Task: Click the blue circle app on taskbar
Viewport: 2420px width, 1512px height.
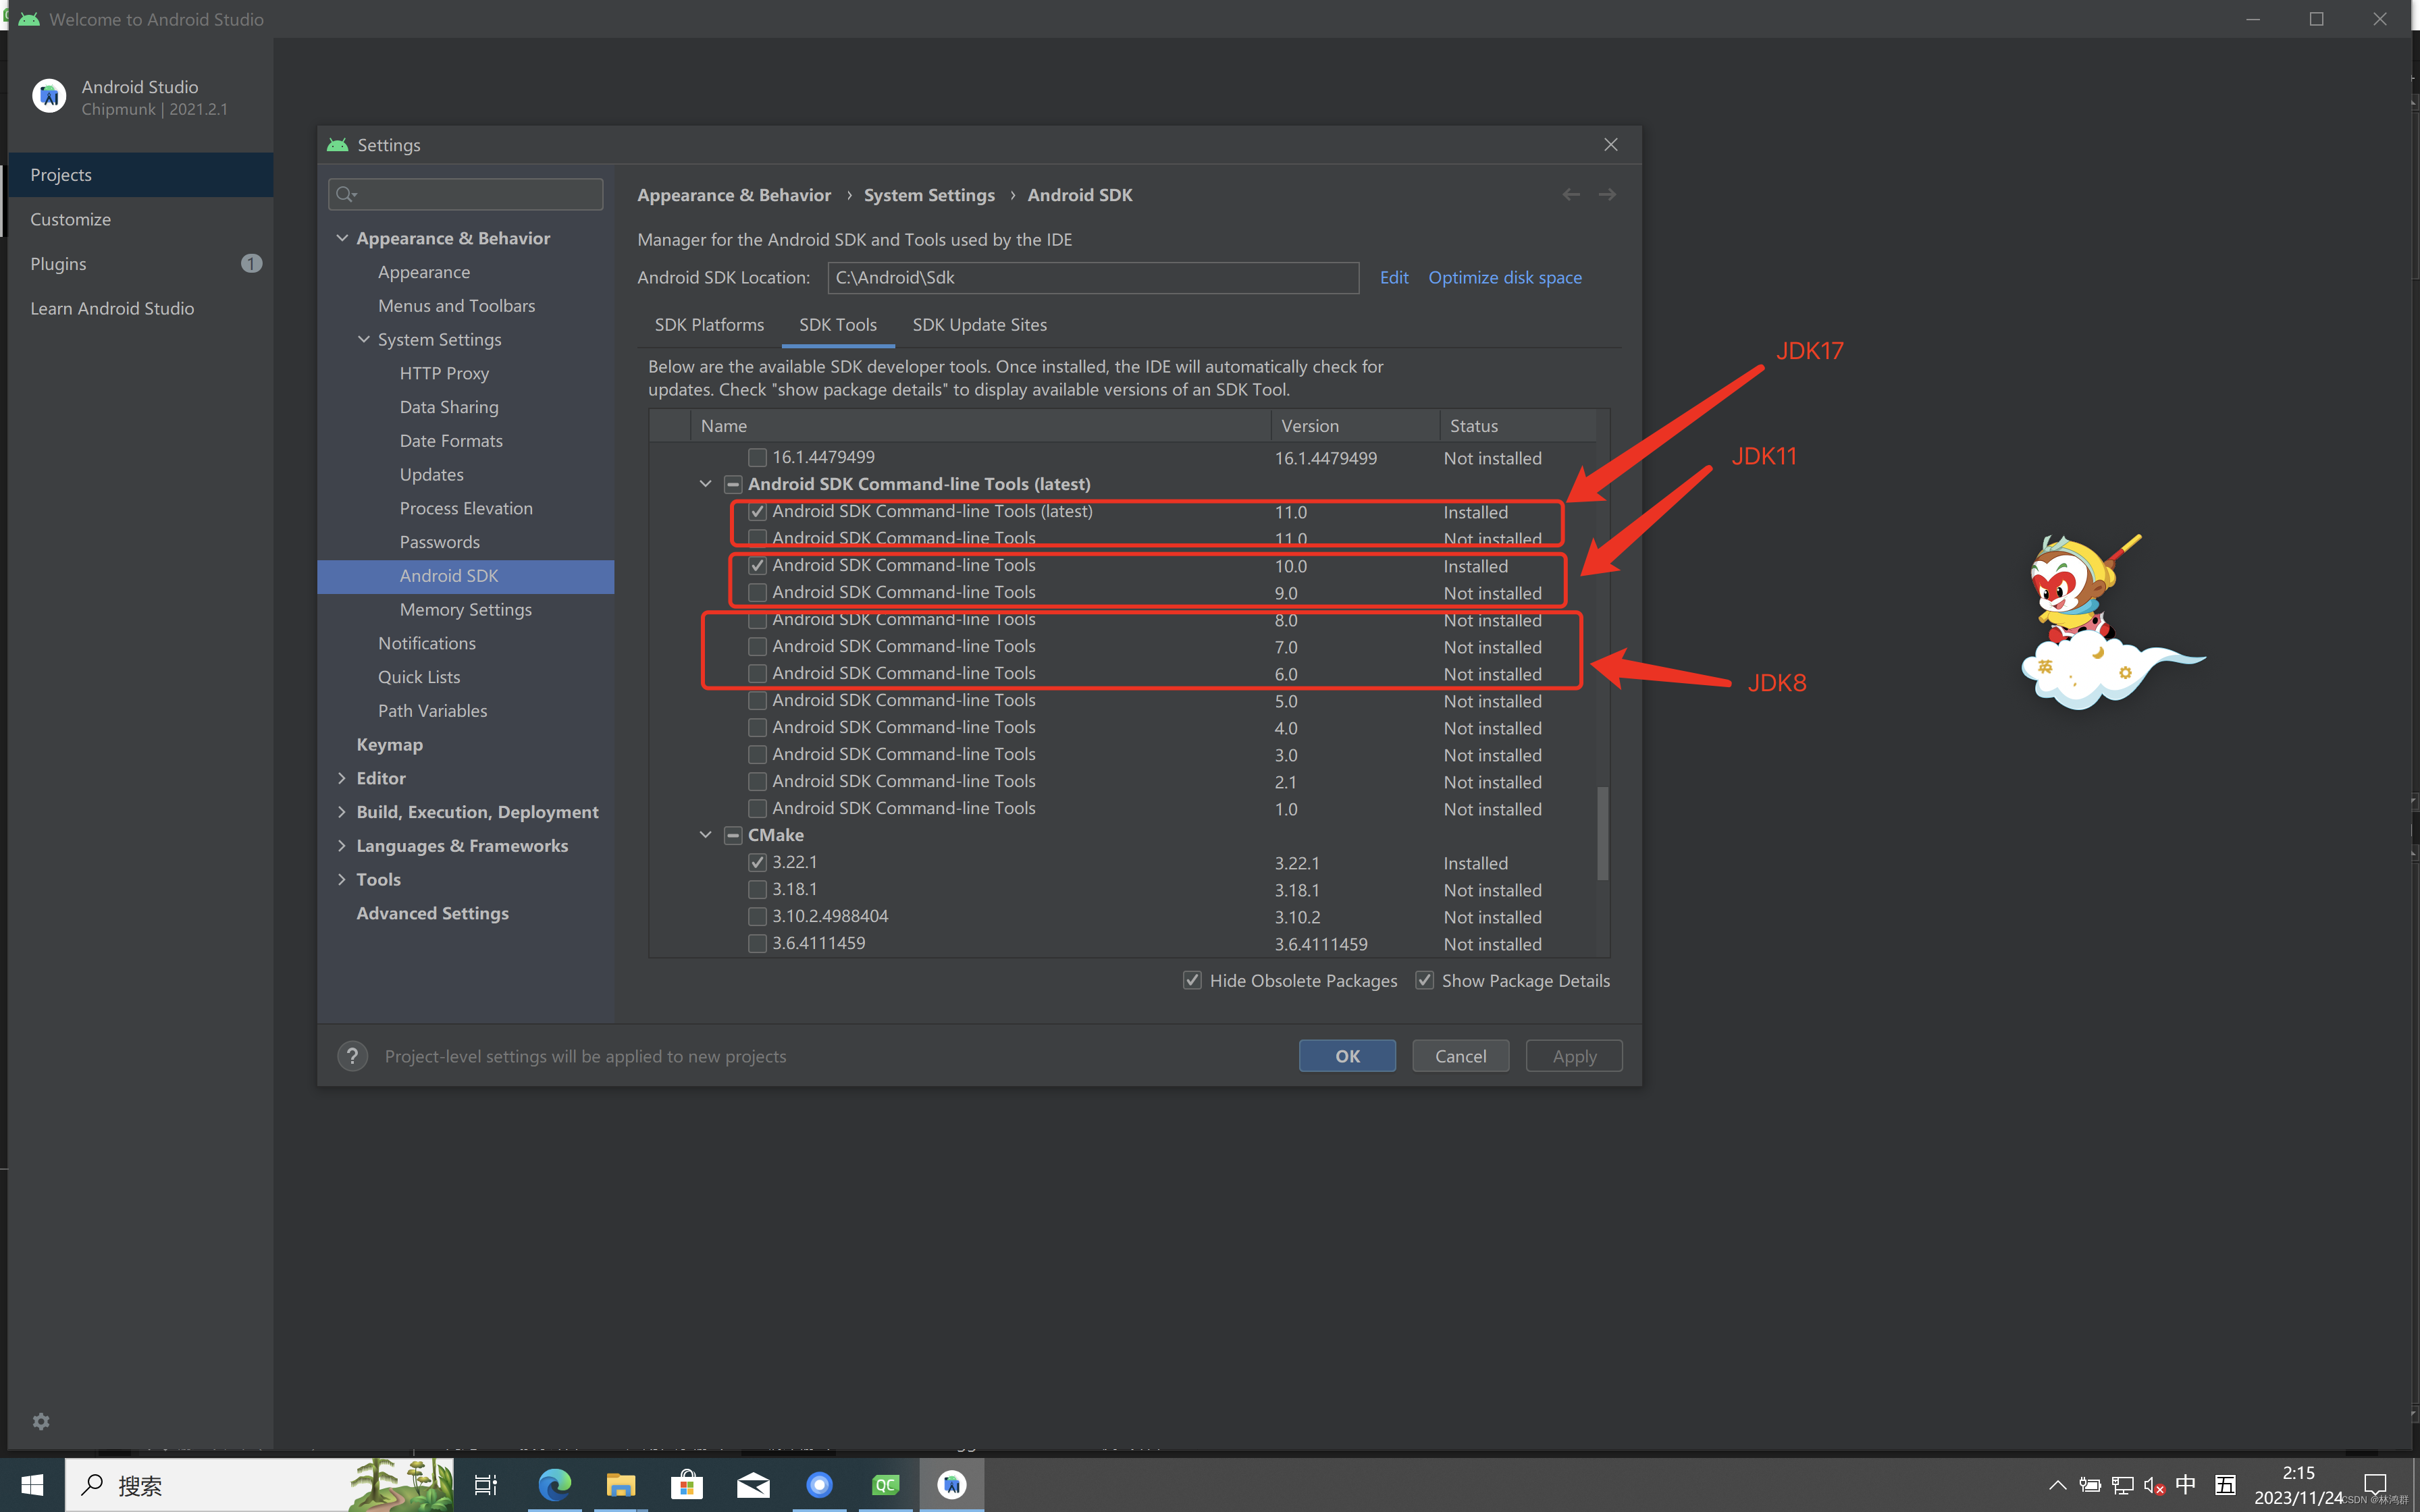Action: tap(819, 1485)
